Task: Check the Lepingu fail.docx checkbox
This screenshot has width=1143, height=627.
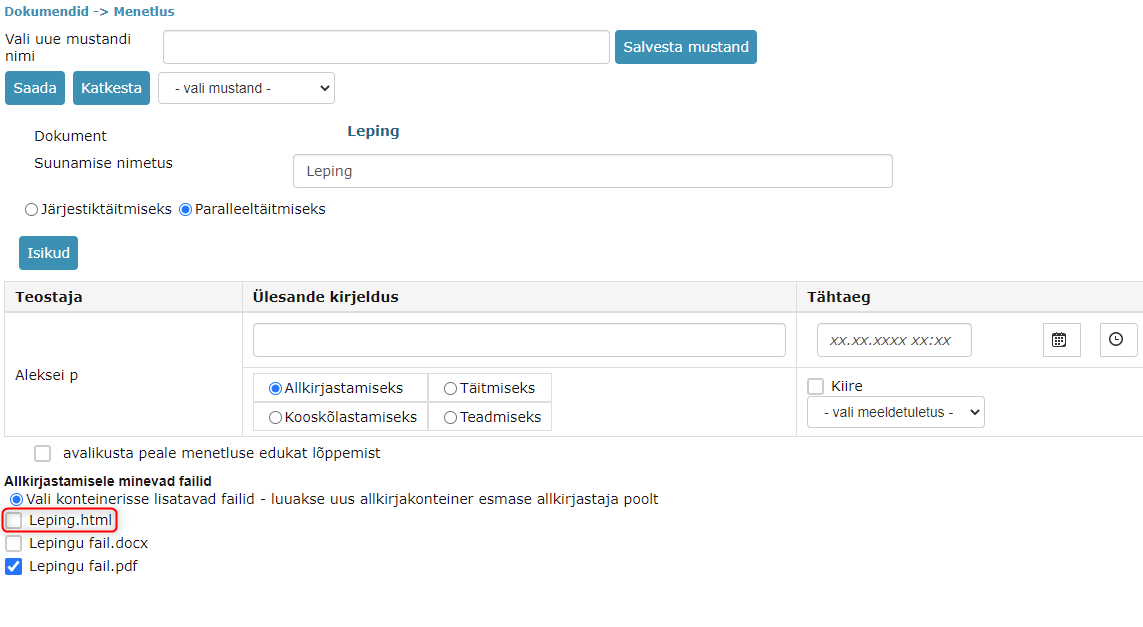Action: (14, 544)
